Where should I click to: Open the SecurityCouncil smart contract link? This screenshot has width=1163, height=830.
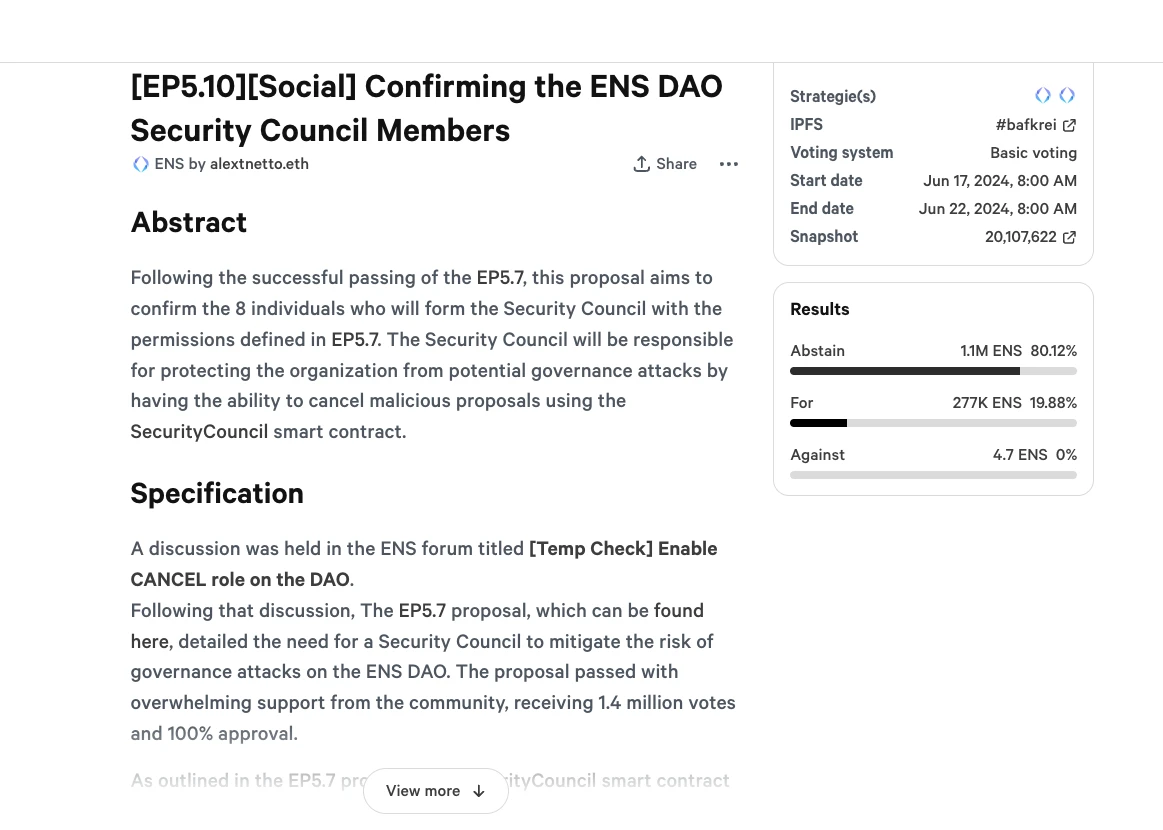[199, 432]
